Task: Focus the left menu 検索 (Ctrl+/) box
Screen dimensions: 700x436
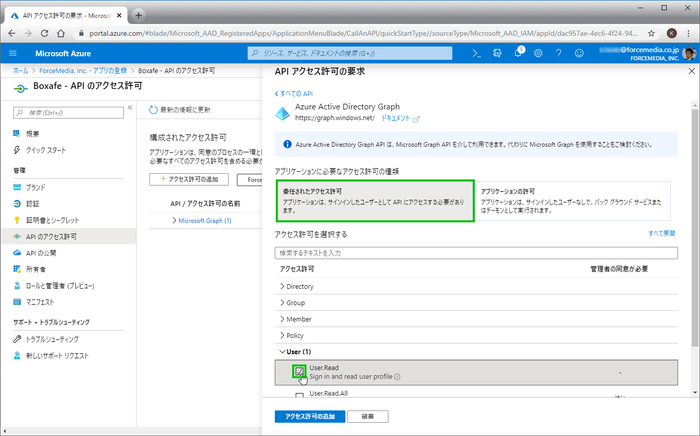Action: point(68,113)
